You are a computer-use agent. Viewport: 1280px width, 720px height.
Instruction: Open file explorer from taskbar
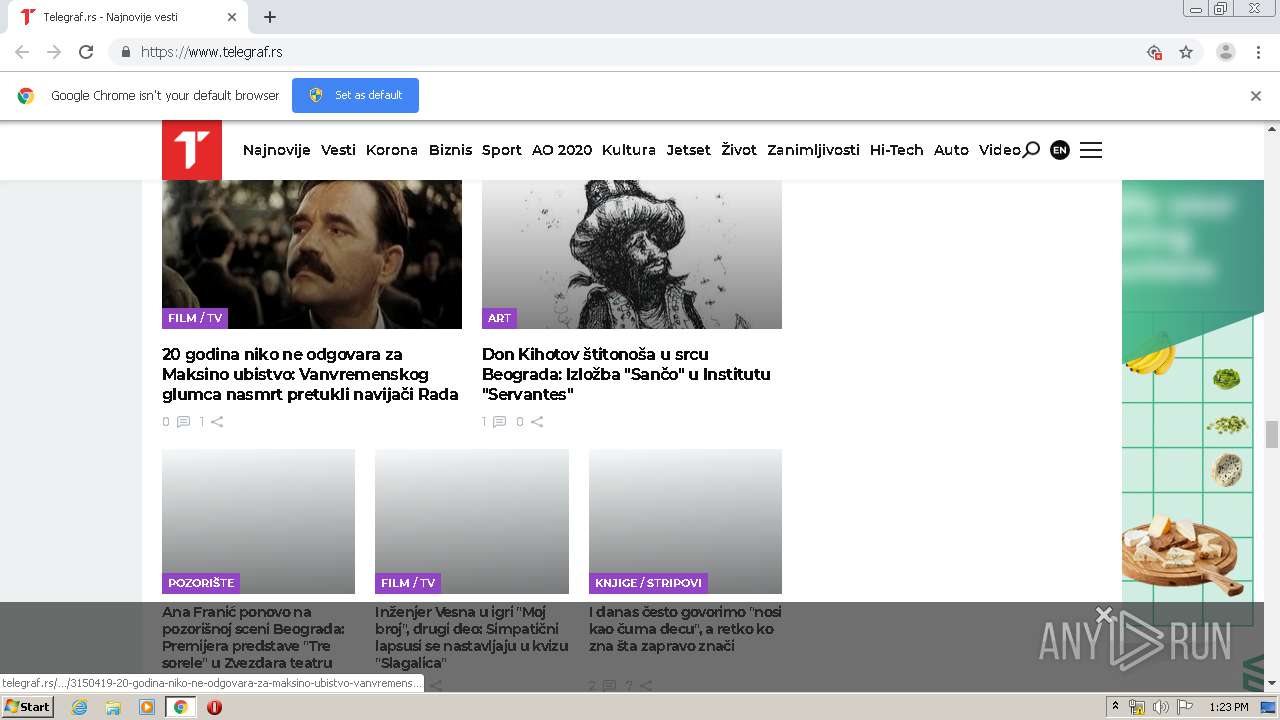click(113, 707)
